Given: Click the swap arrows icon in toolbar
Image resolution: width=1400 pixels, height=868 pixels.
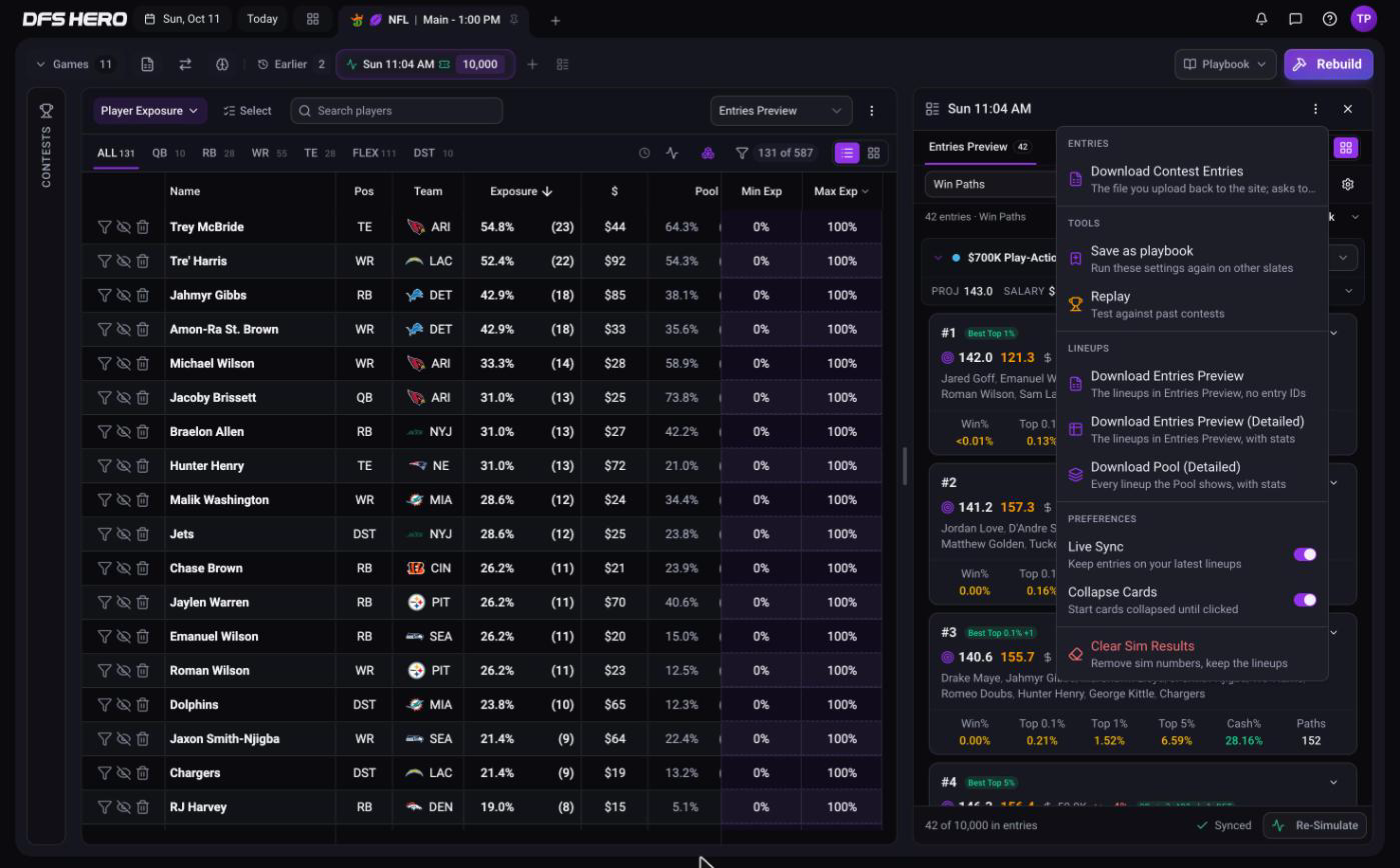Looking at the screenshot, I should (x=185, y=64).
